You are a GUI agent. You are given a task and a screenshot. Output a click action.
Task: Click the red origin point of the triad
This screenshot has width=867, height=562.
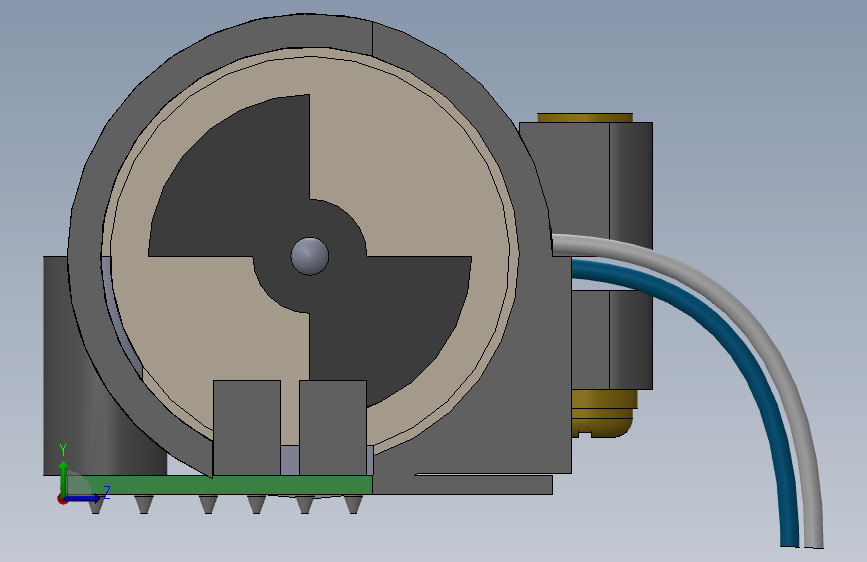click(x=62, y=499)
